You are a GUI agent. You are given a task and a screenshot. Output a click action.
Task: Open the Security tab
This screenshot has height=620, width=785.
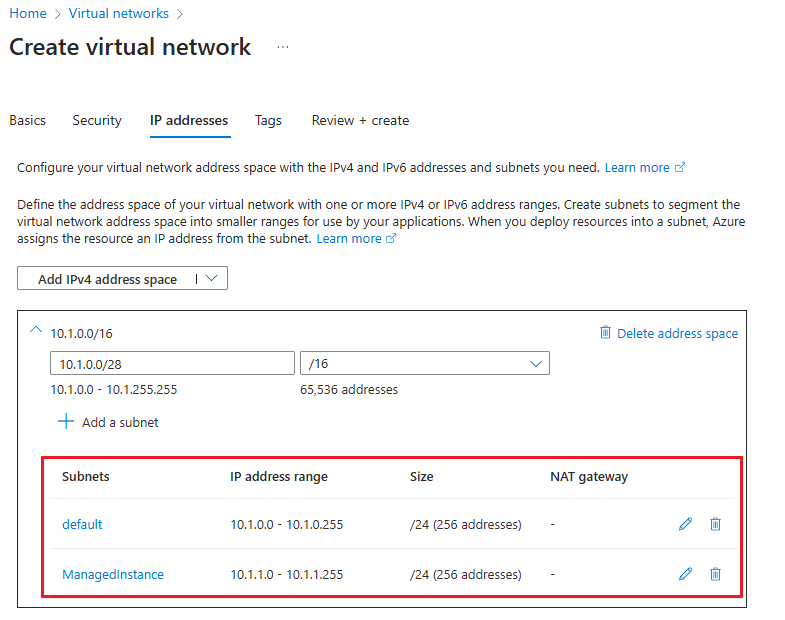click(97, 120)
